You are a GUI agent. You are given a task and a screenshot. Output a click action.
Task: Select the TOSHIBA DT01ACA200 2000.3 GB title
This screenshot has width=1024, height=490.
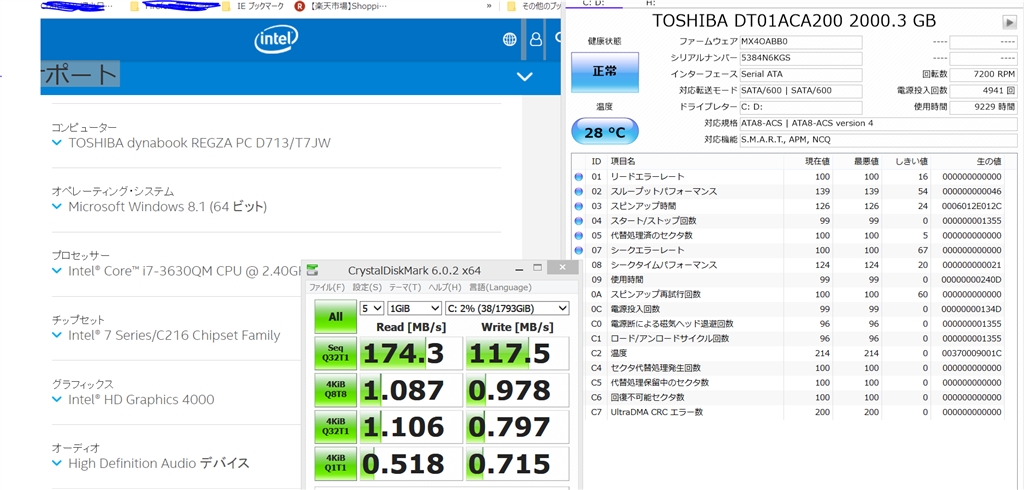click(x=794, y=21)
